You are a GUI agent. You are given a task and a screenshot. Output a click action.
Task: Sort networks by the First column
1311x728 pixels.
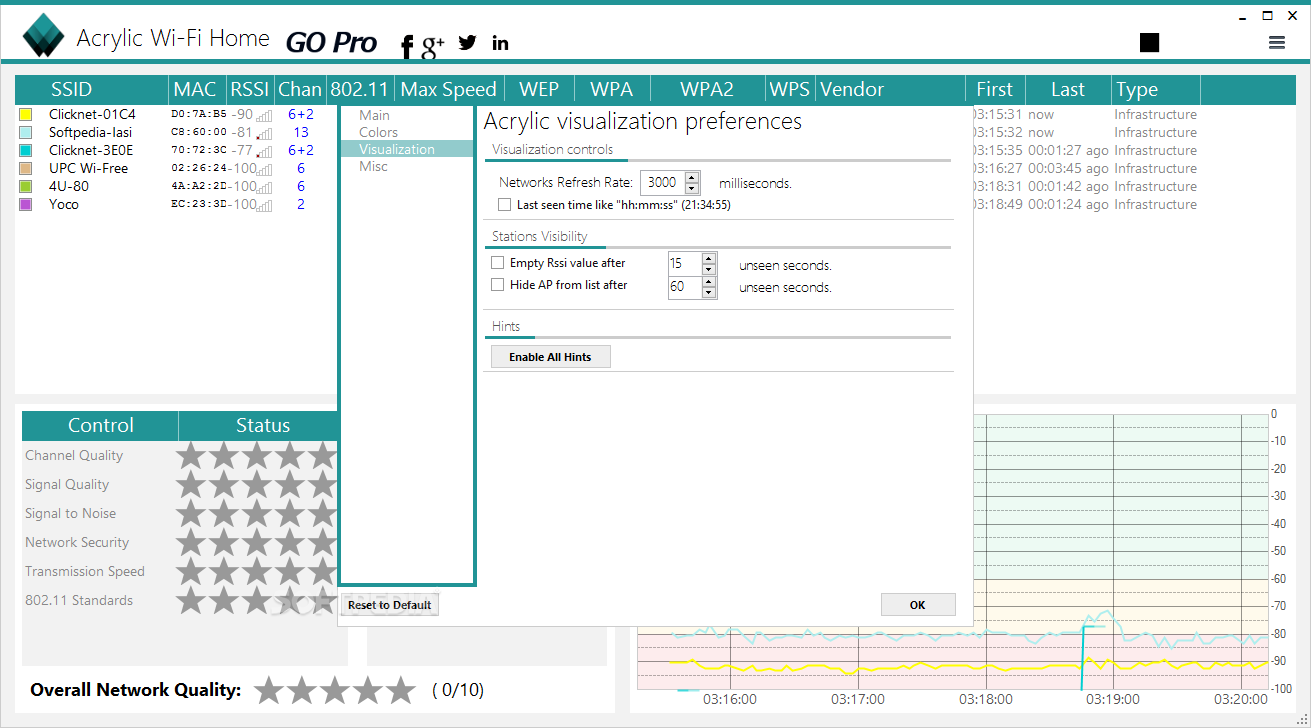click(994, 89)
